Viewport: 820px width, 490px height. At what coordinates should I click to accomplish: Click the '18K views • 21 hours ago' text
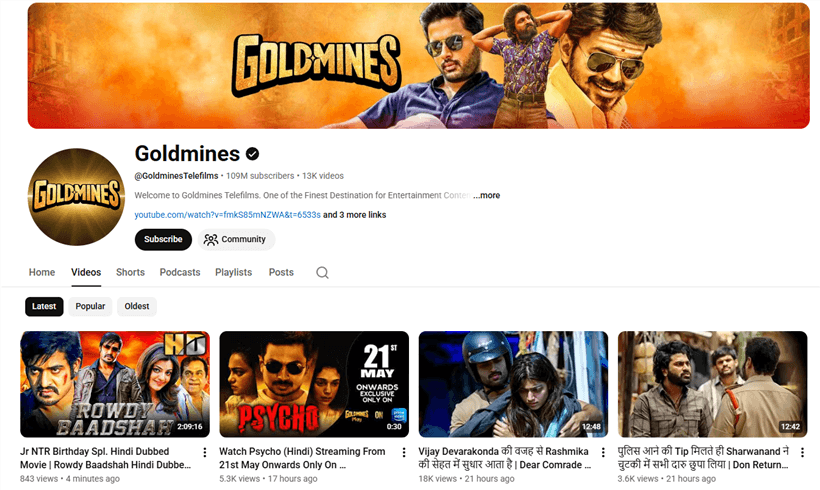(466, 478)
